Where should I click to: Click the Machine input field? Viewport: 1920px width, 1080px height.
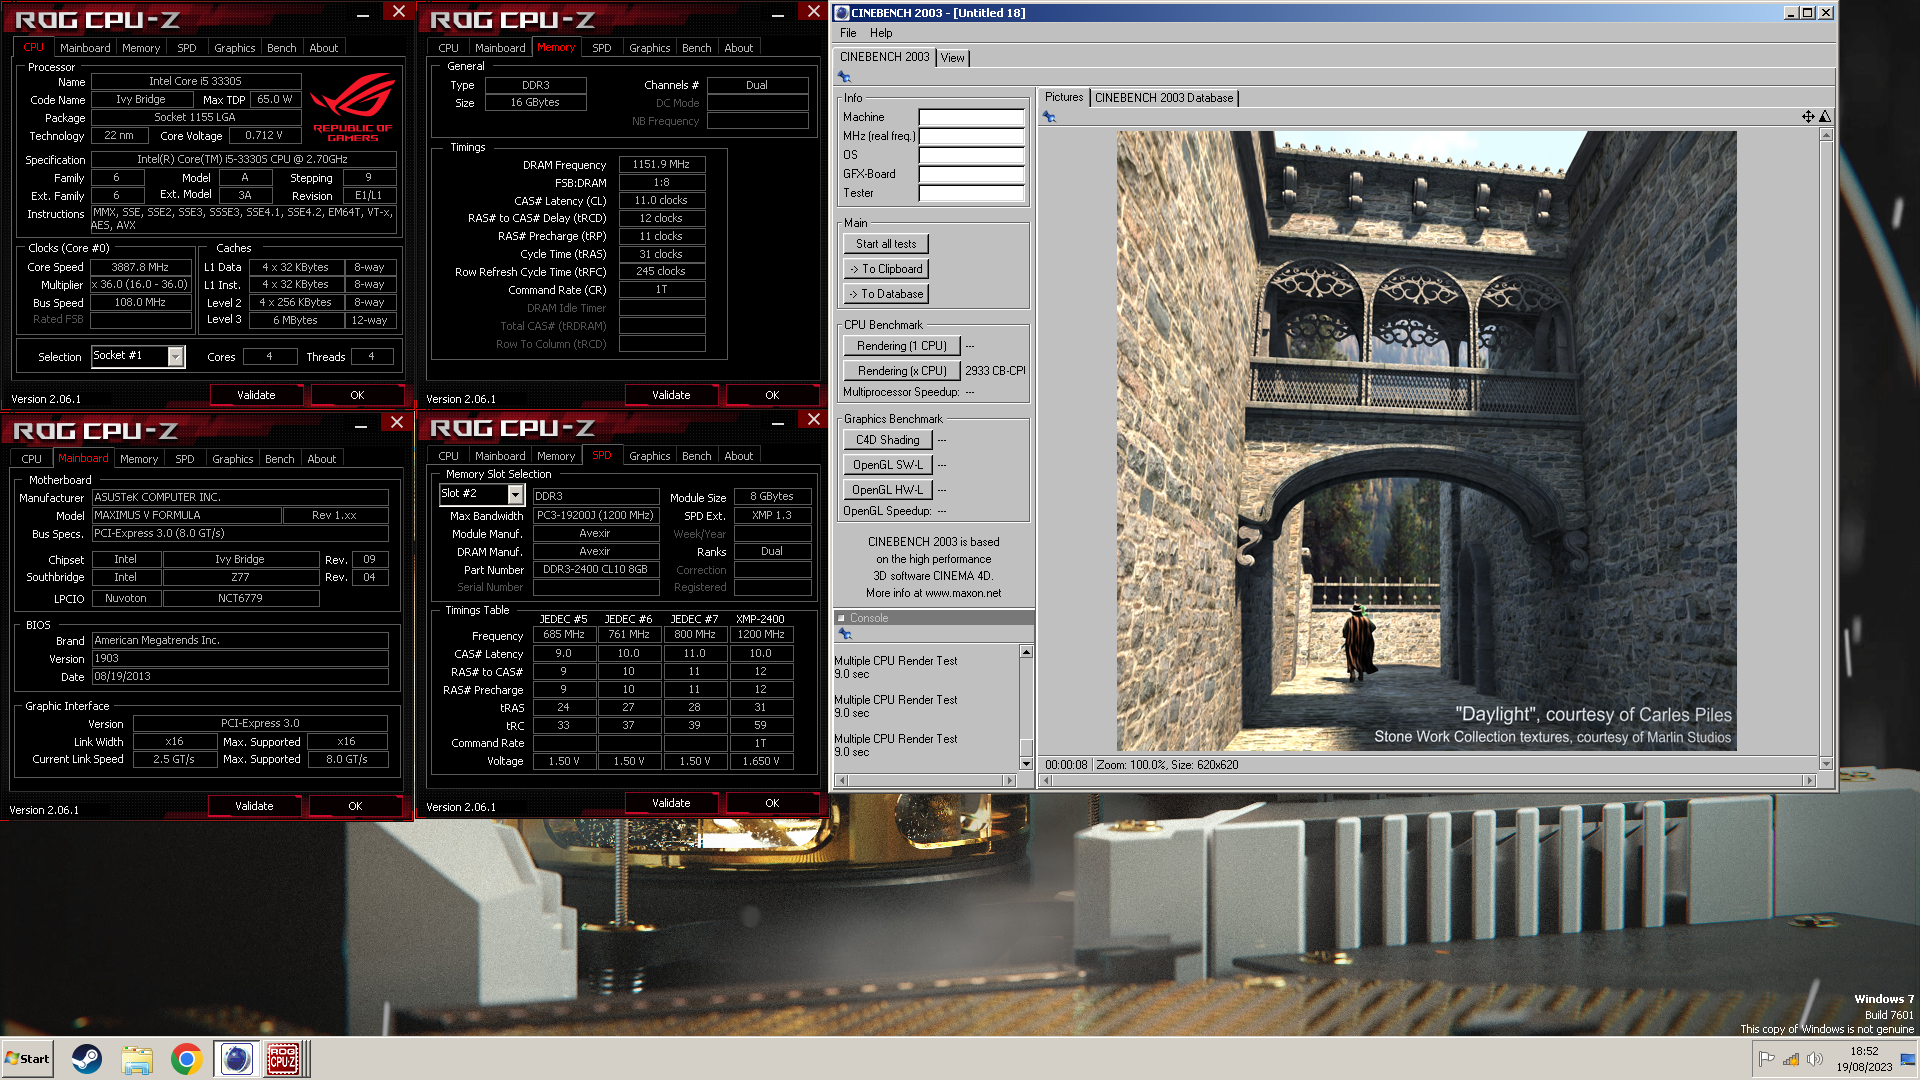(972, 117)
